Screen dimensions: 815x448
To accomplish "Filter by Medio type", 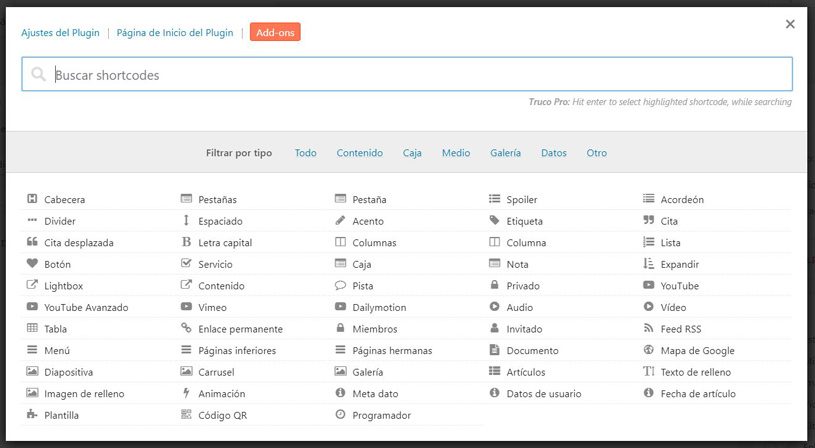I will click(x=456, y=153).
